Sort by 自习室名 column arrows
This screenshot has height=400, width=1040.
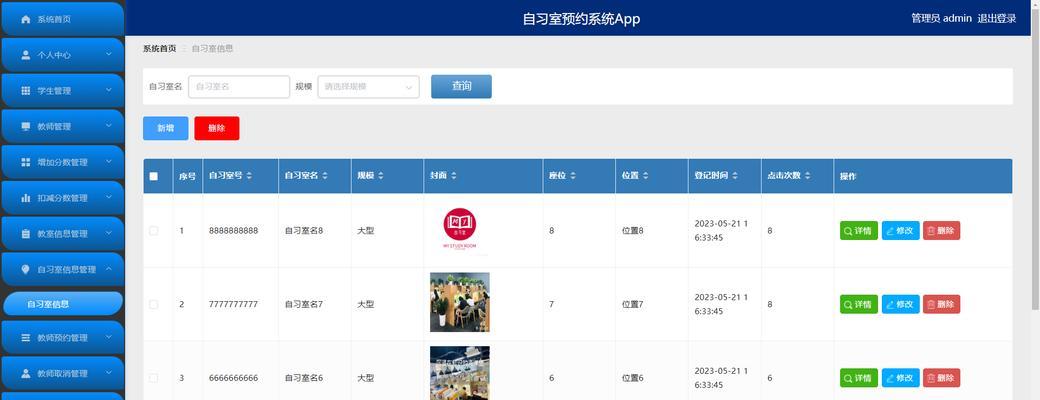pyautogui.click(x=325, y=176)
